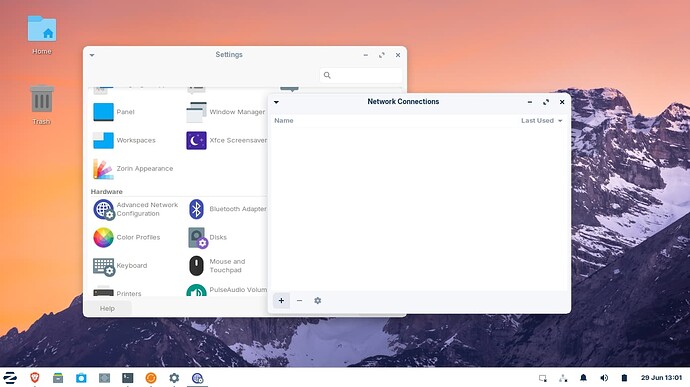Open Printers settings
Image resolution: width=690 pixels, height=387 pixels.
[x=117, y=292]
